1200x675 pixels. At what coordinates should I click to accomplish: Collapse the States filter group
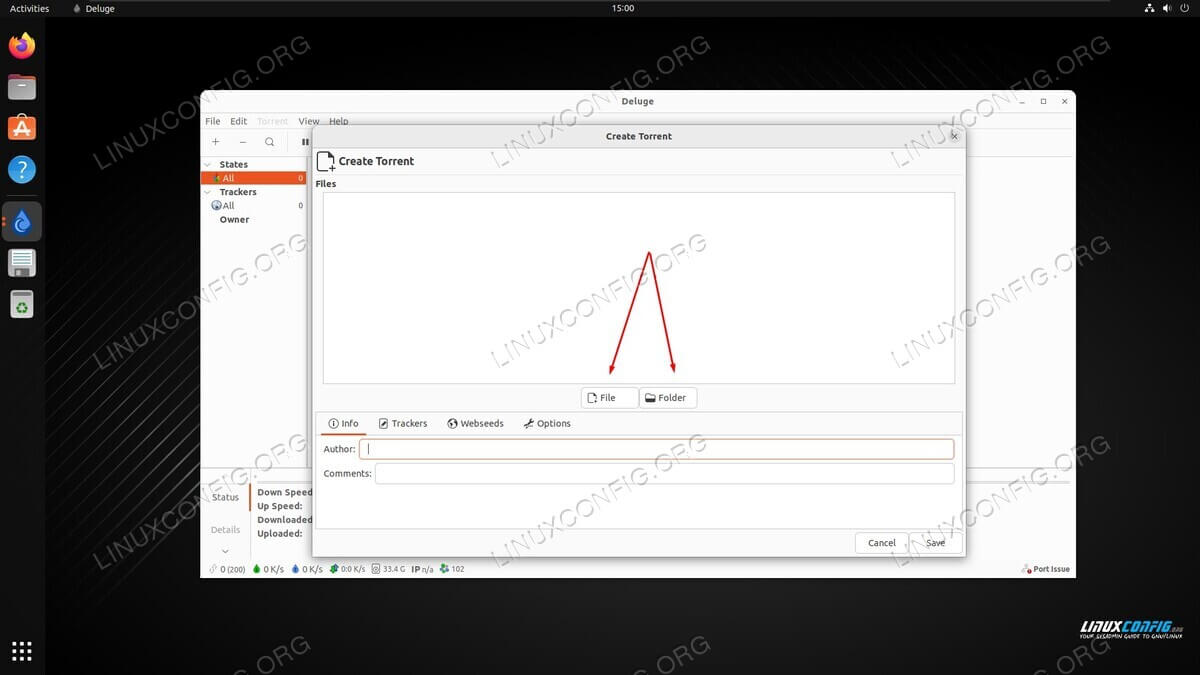click(x=209, y=165)
